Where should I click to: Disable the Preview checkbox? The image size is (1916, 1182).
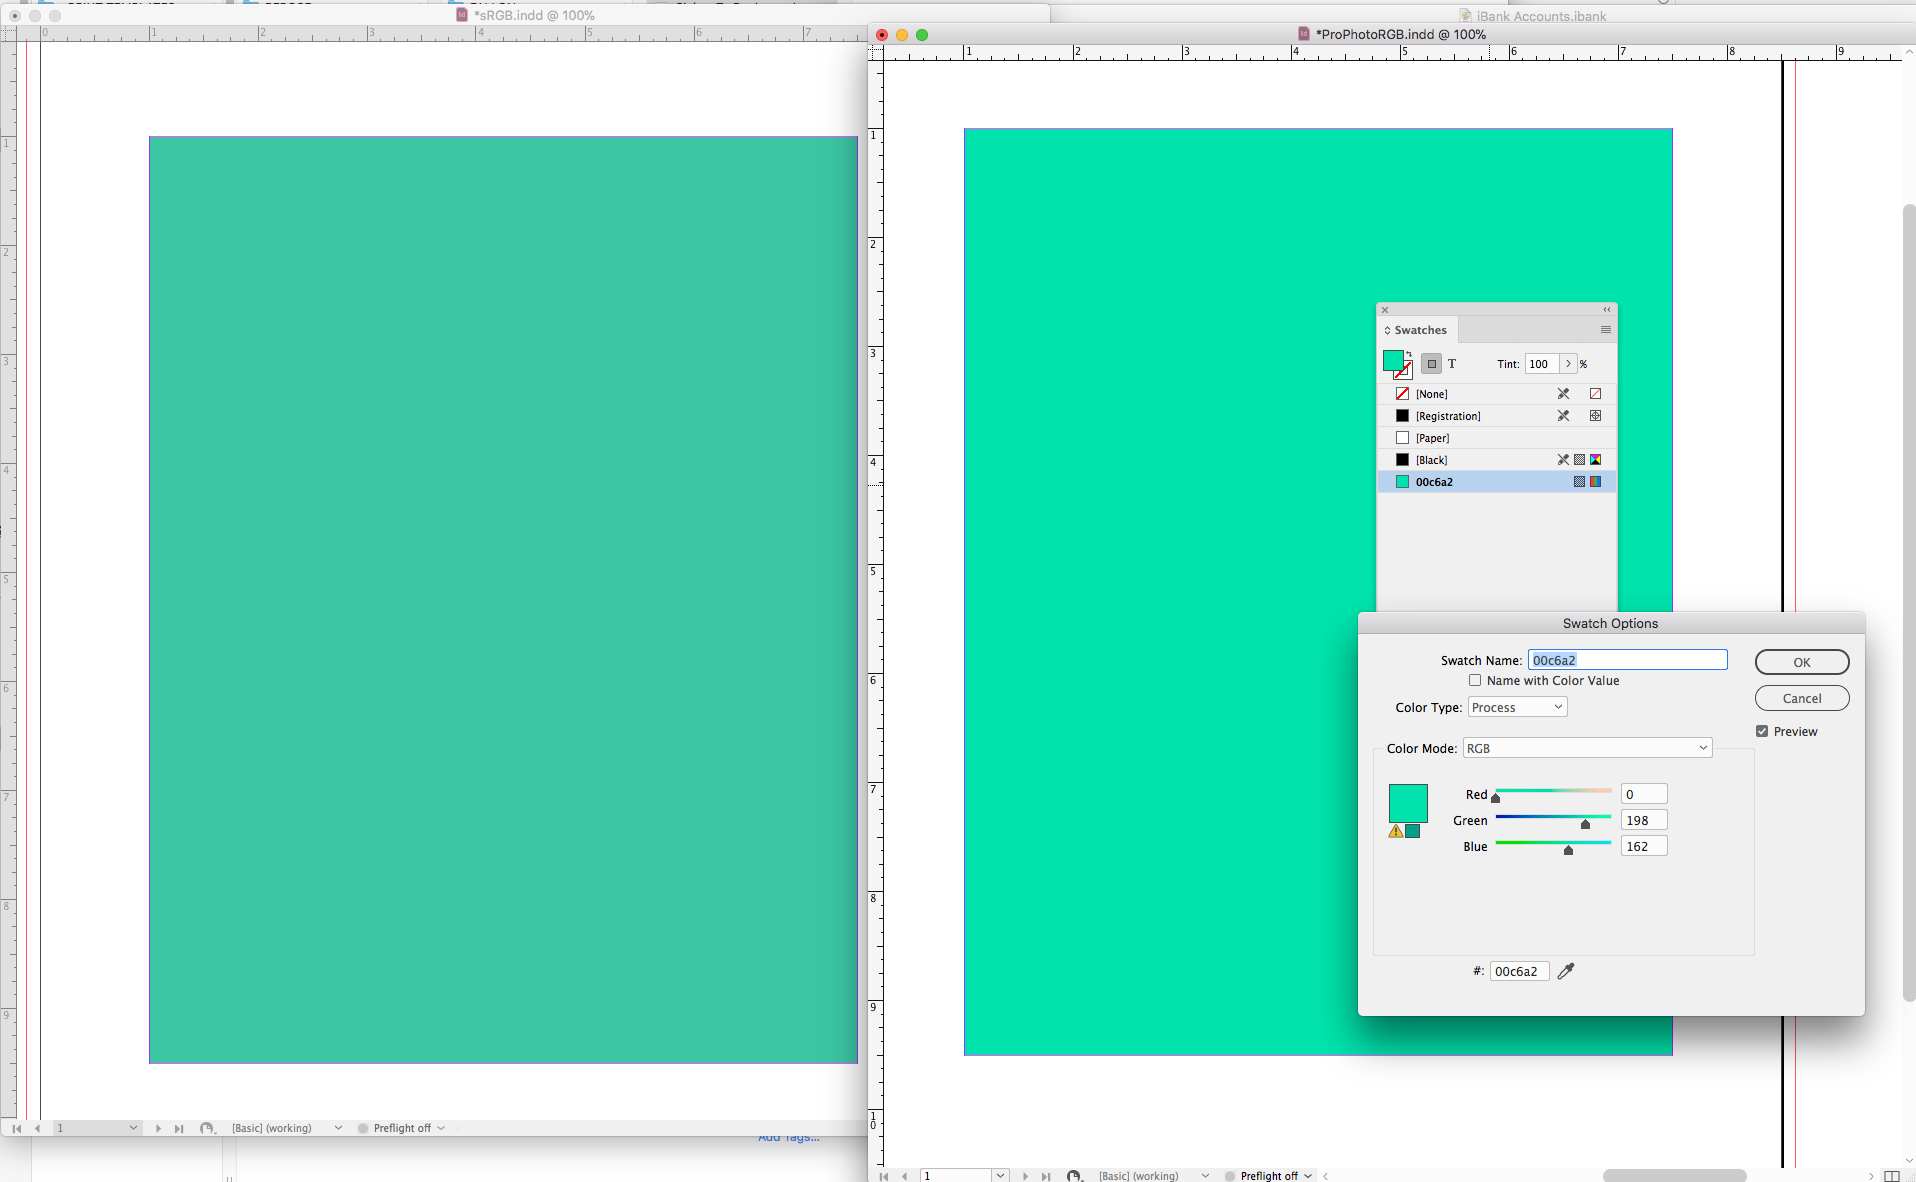coord(1761,731)
